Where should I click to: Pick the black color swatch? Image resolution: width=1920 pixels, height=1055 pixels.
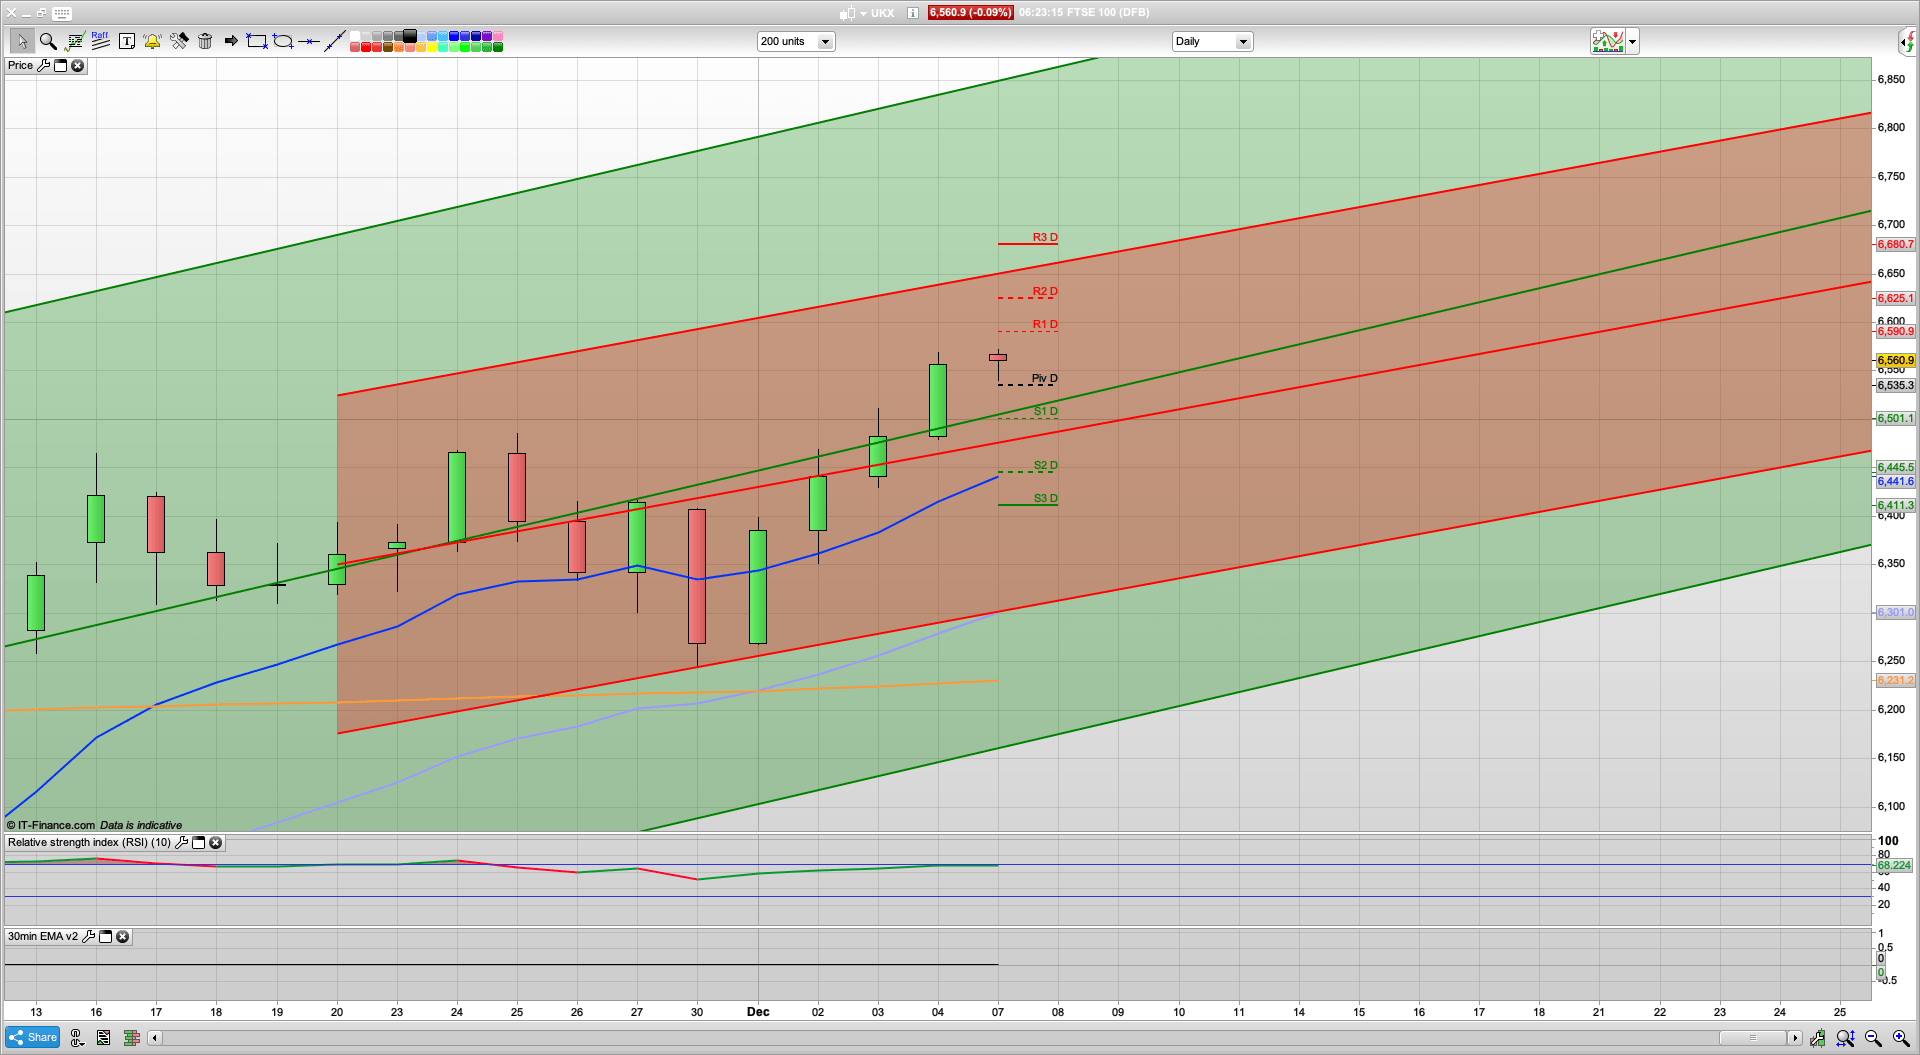tap(409, 36)
